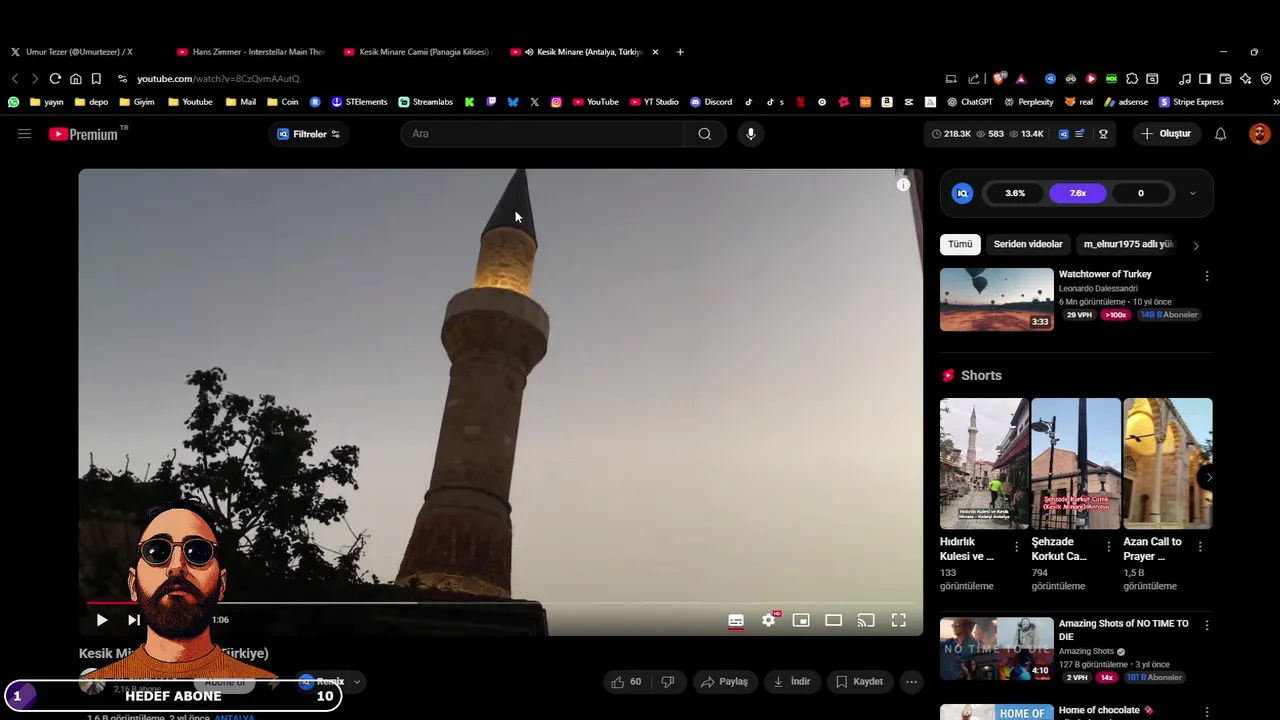Screen dimensions: 1280x720
Task: Open video settings gear
Action: pos(769,620)
